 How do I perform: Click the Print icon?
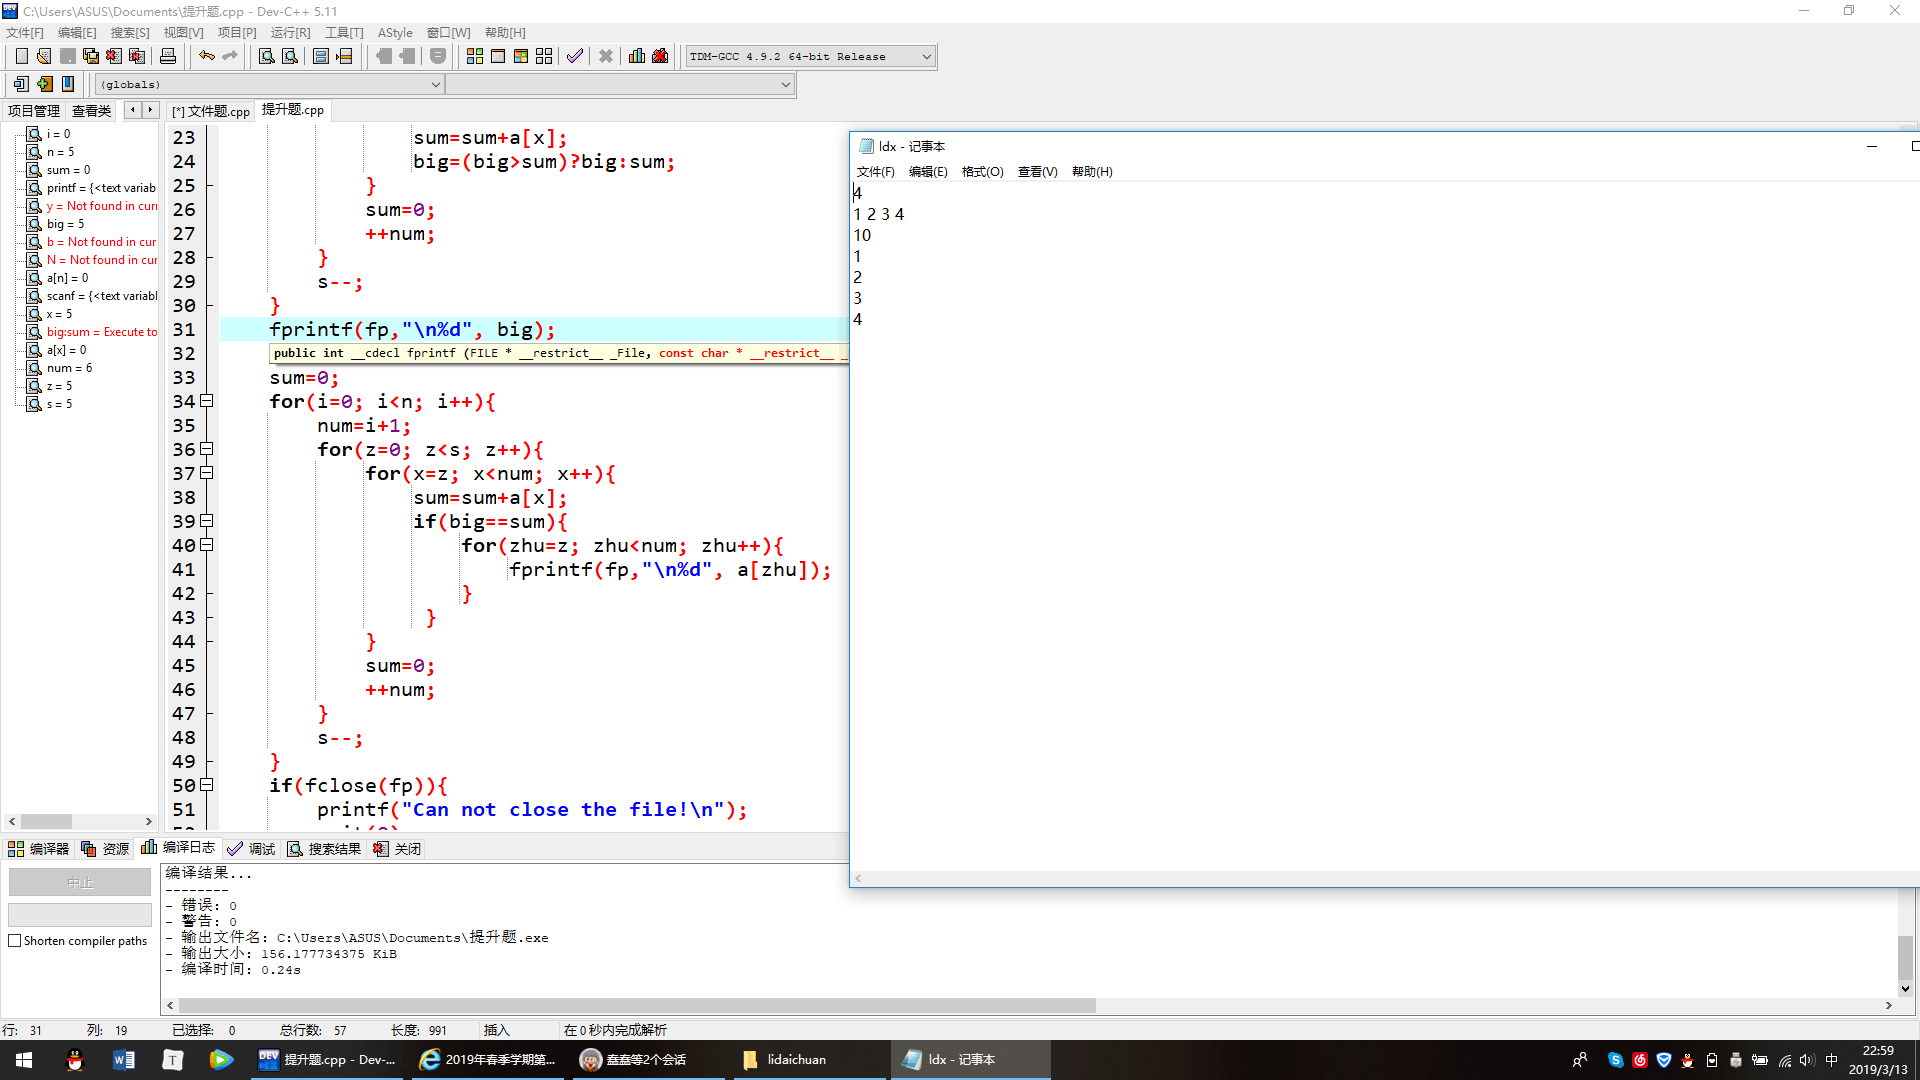pyautogui.click(x=168, y=56)
